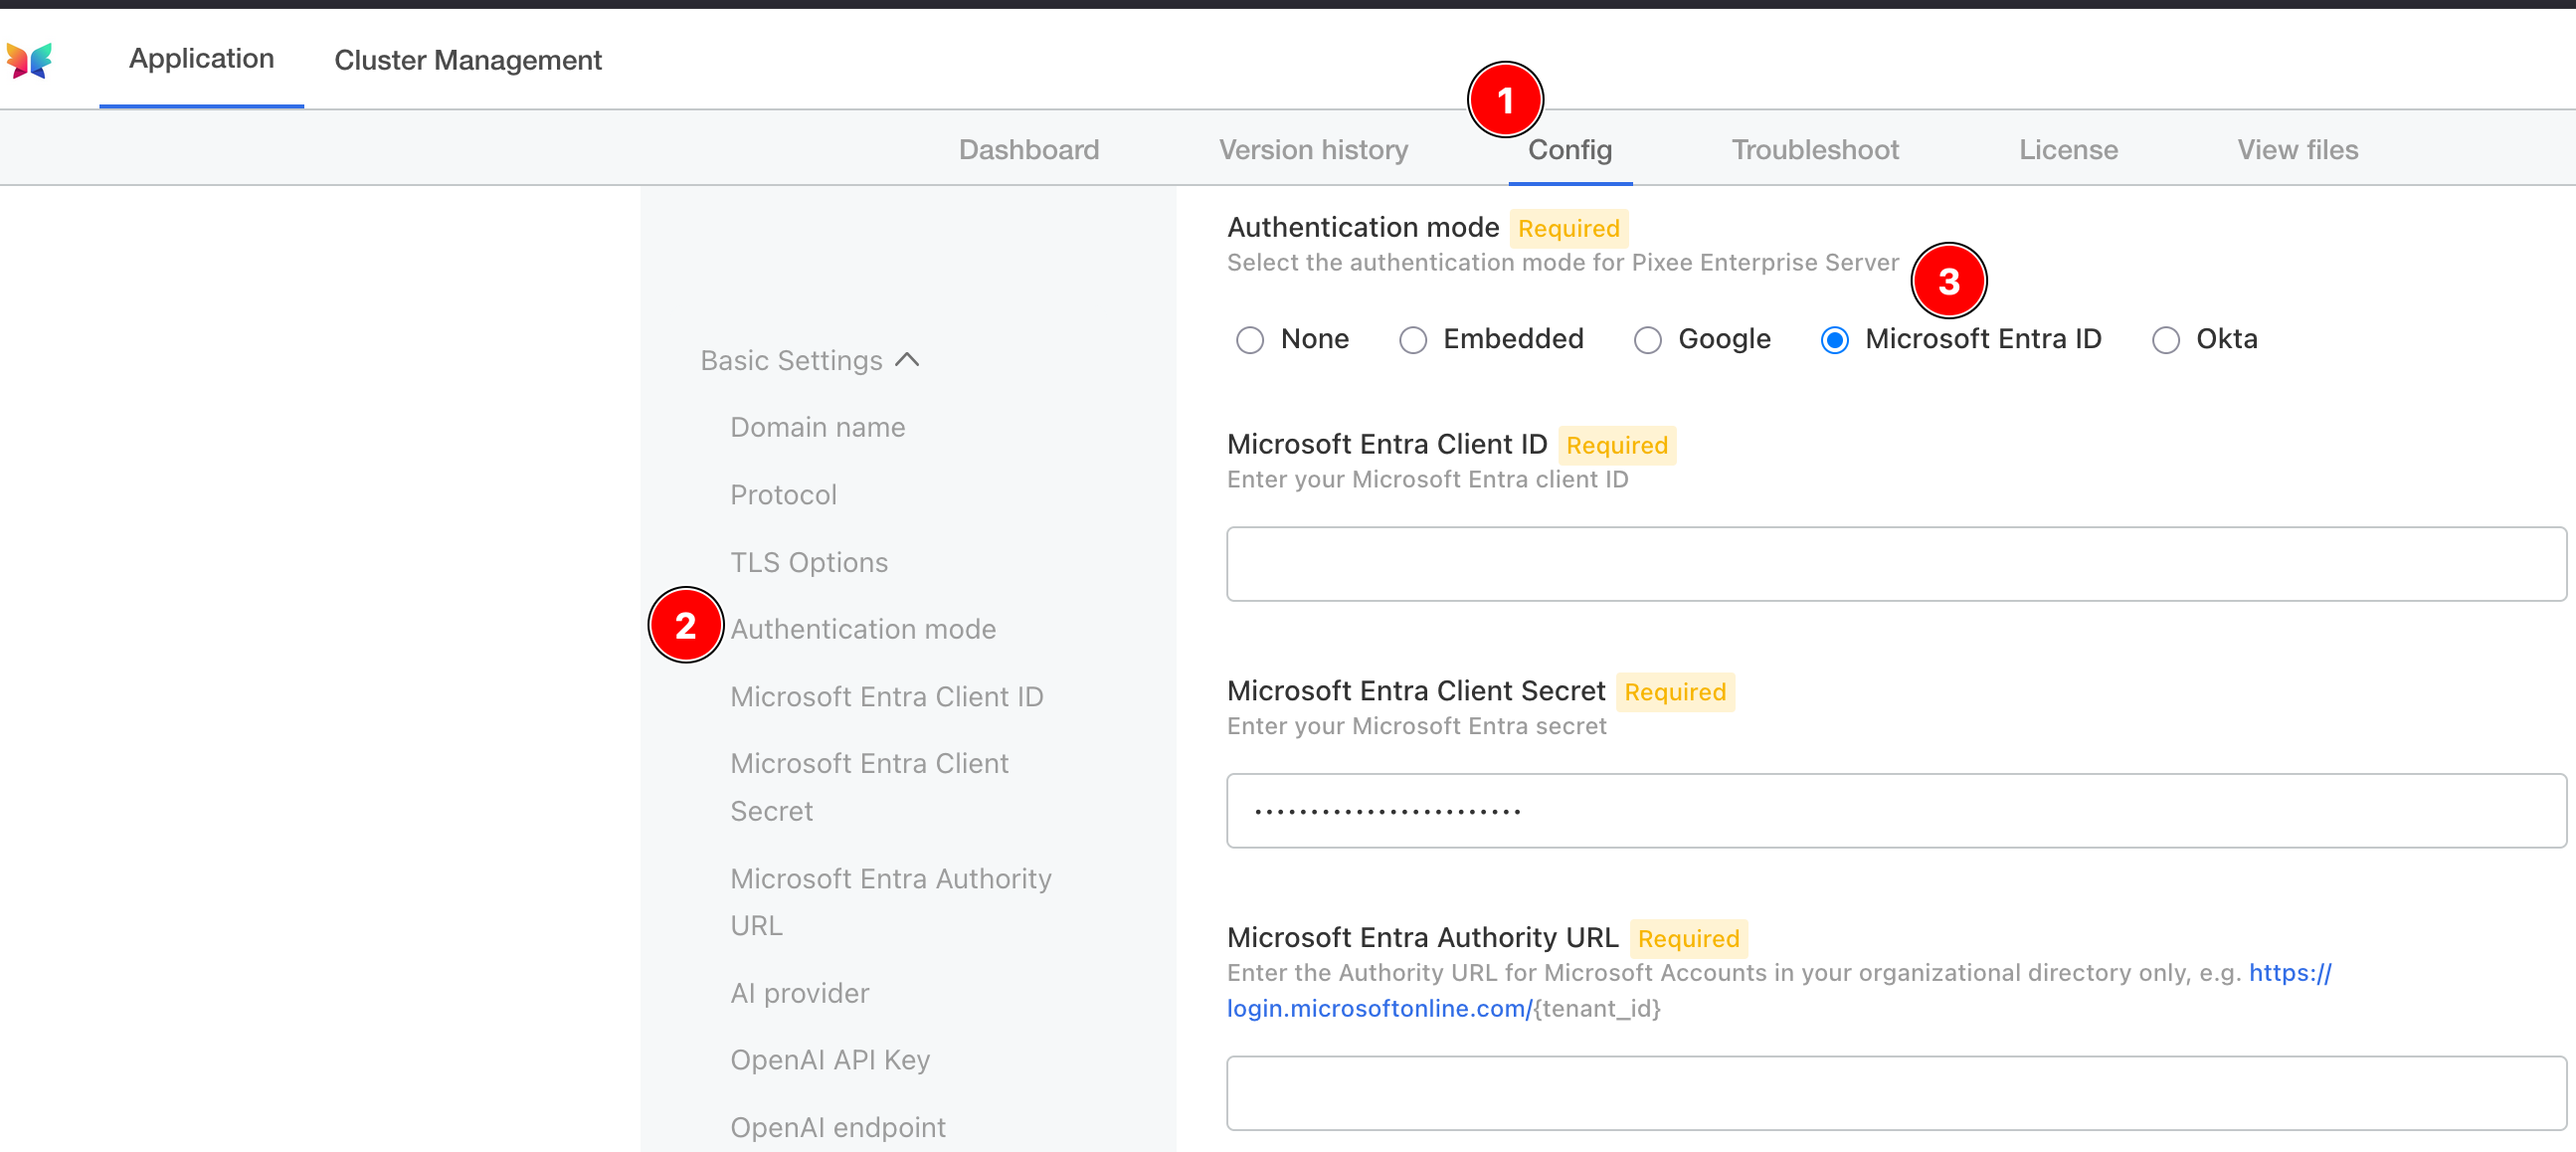Navigate to the Domain name setting
This screenshot has height=1152, width=2576.
(x=817, y=427)
